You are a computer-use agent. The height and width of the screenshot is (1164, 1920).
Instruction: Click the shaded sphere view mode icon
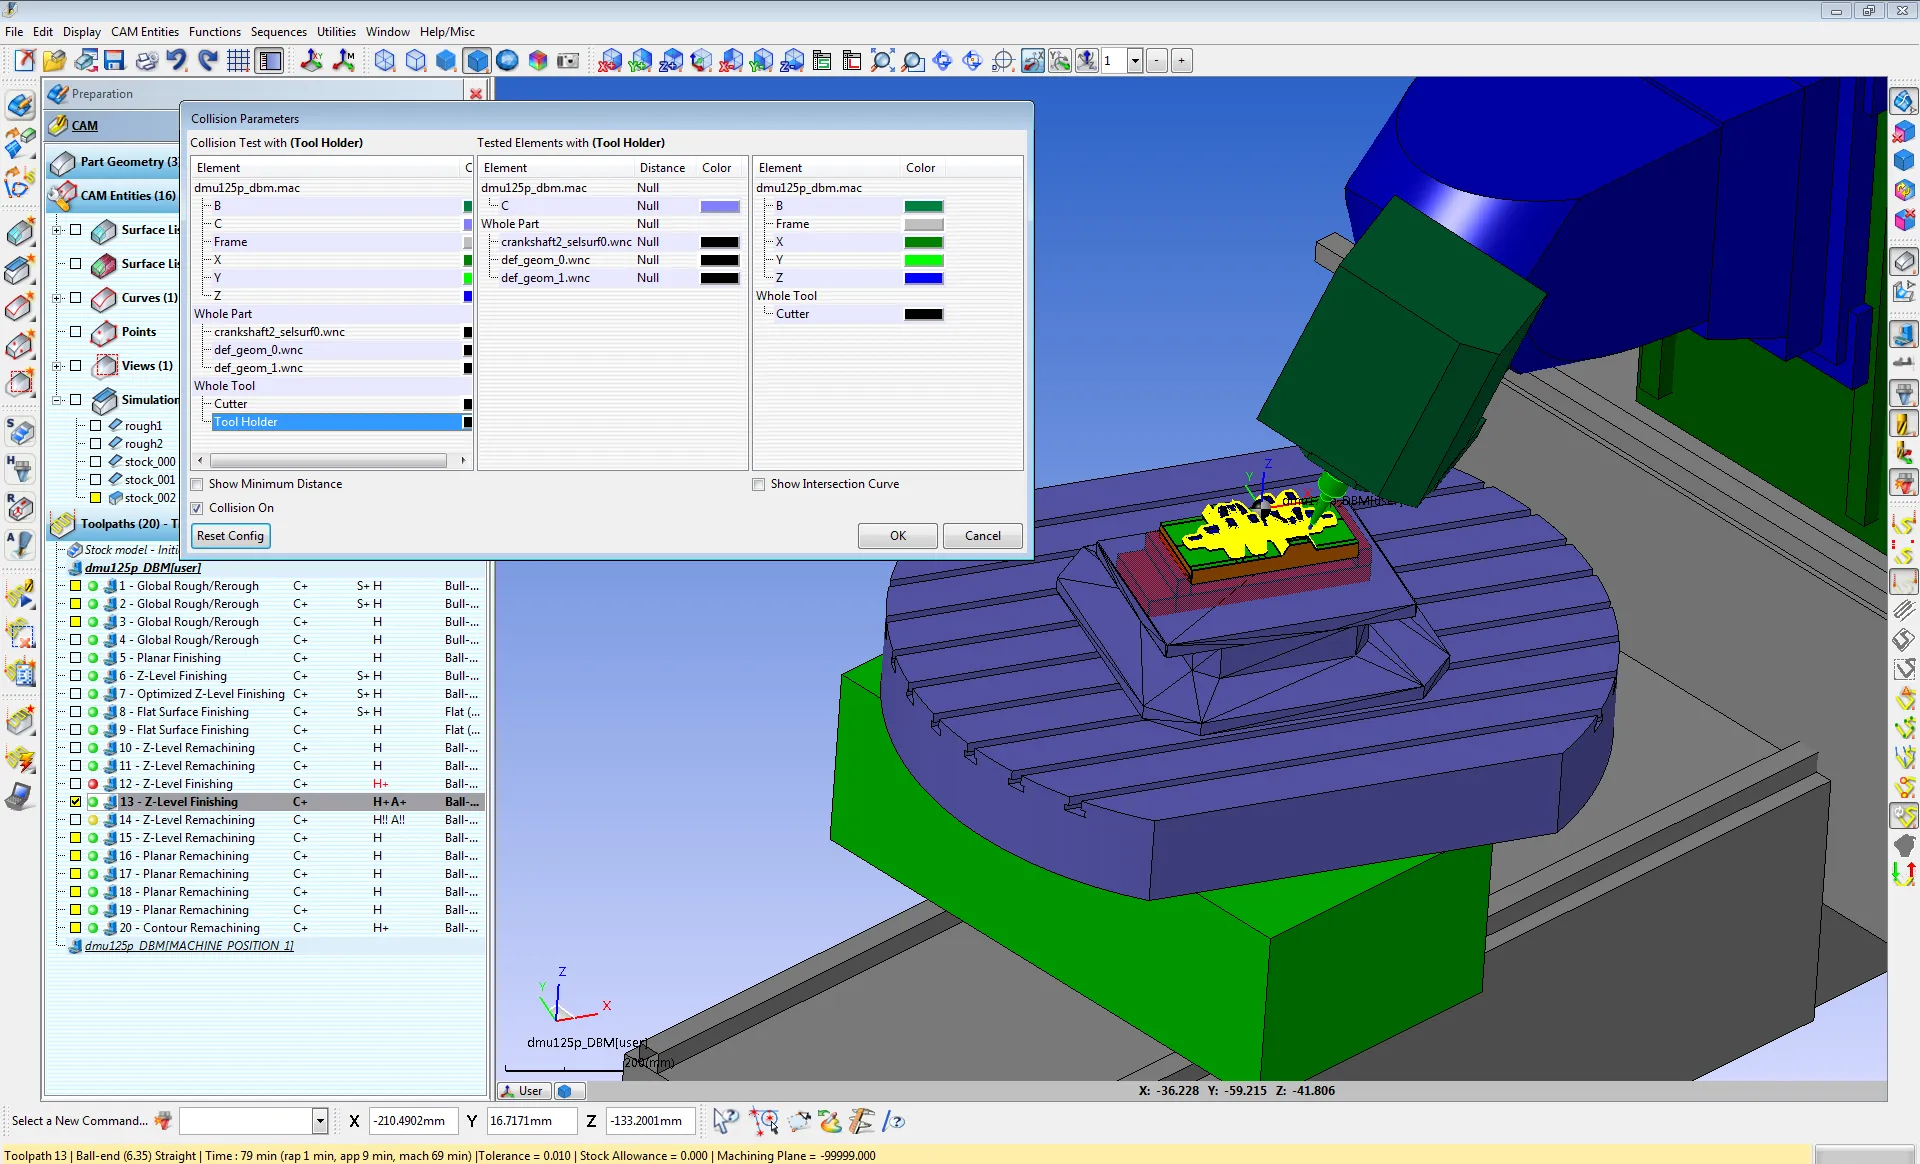pos(506,61)
